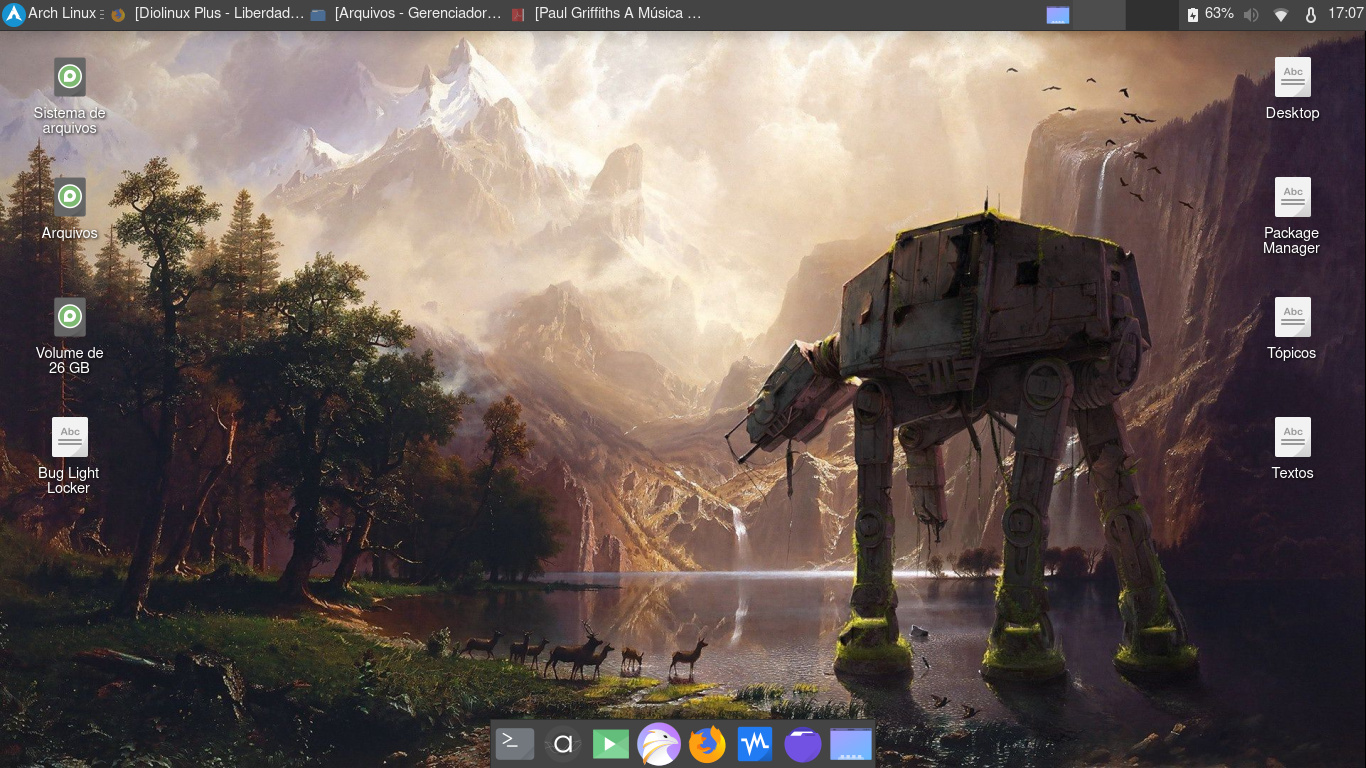Launch Falkon browser from the dock
This screenshot has height=768, width=1366.
(x=659, y=744)
